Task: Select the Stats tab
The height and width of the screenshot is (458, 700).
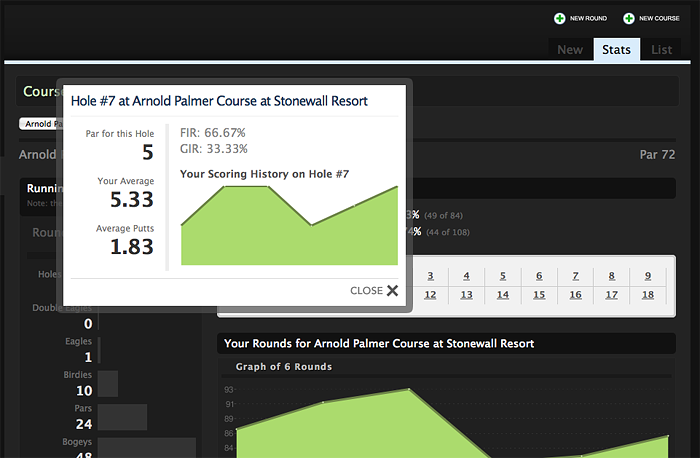Action: 617,50
